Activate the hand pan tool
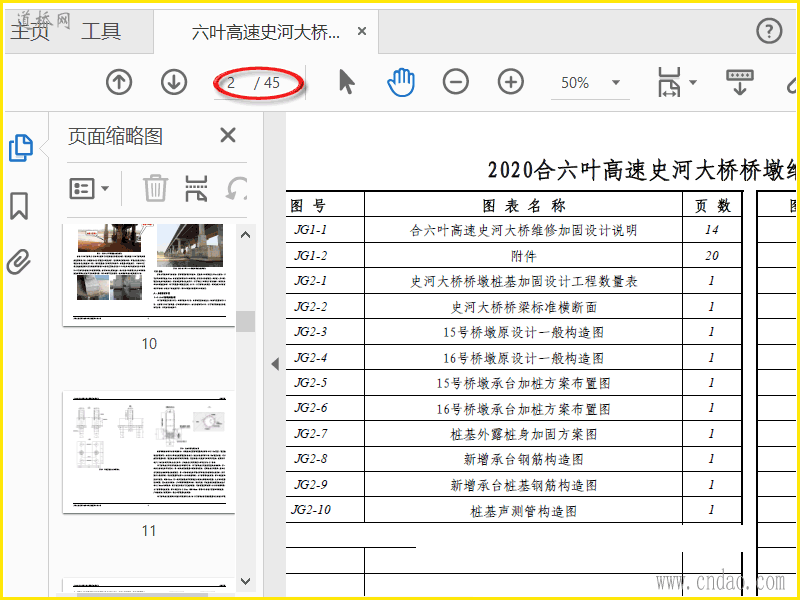Viewport: 800px width, 600px height. [x=401, y=82]
